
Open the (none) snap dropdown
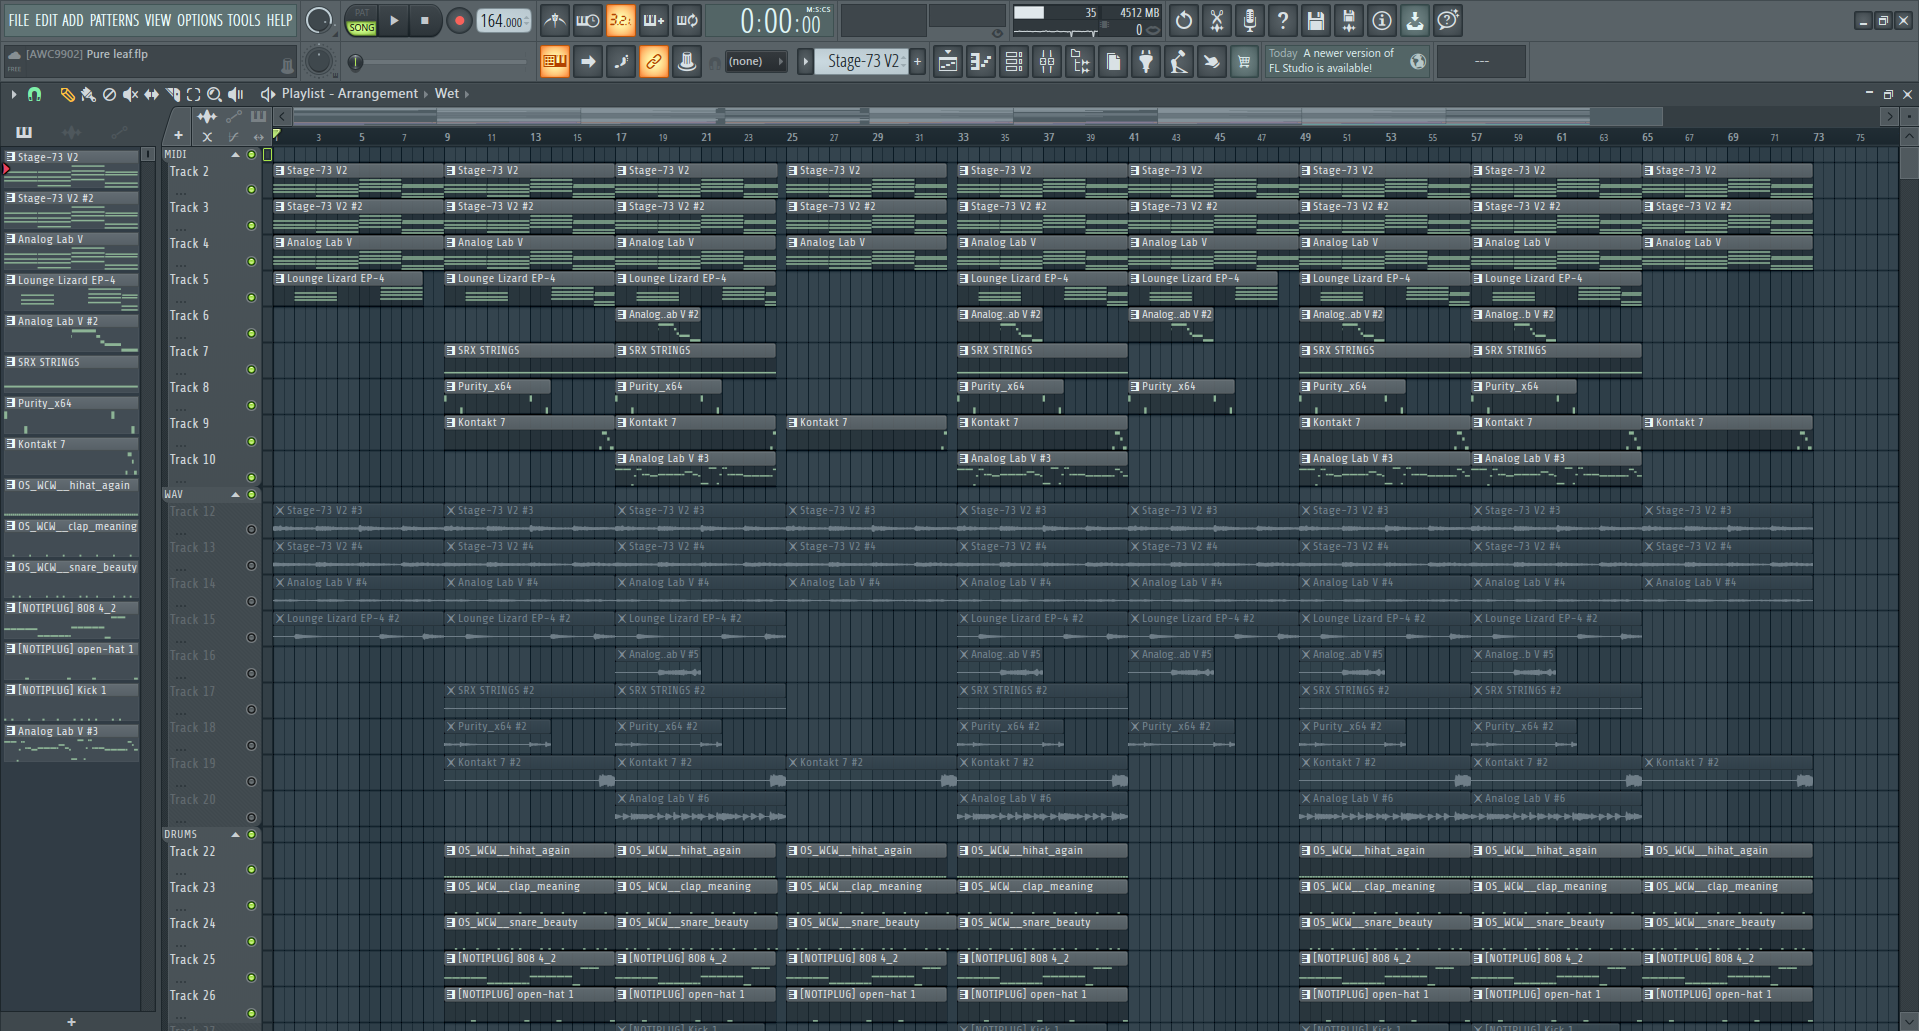click(x=755, y=62)
